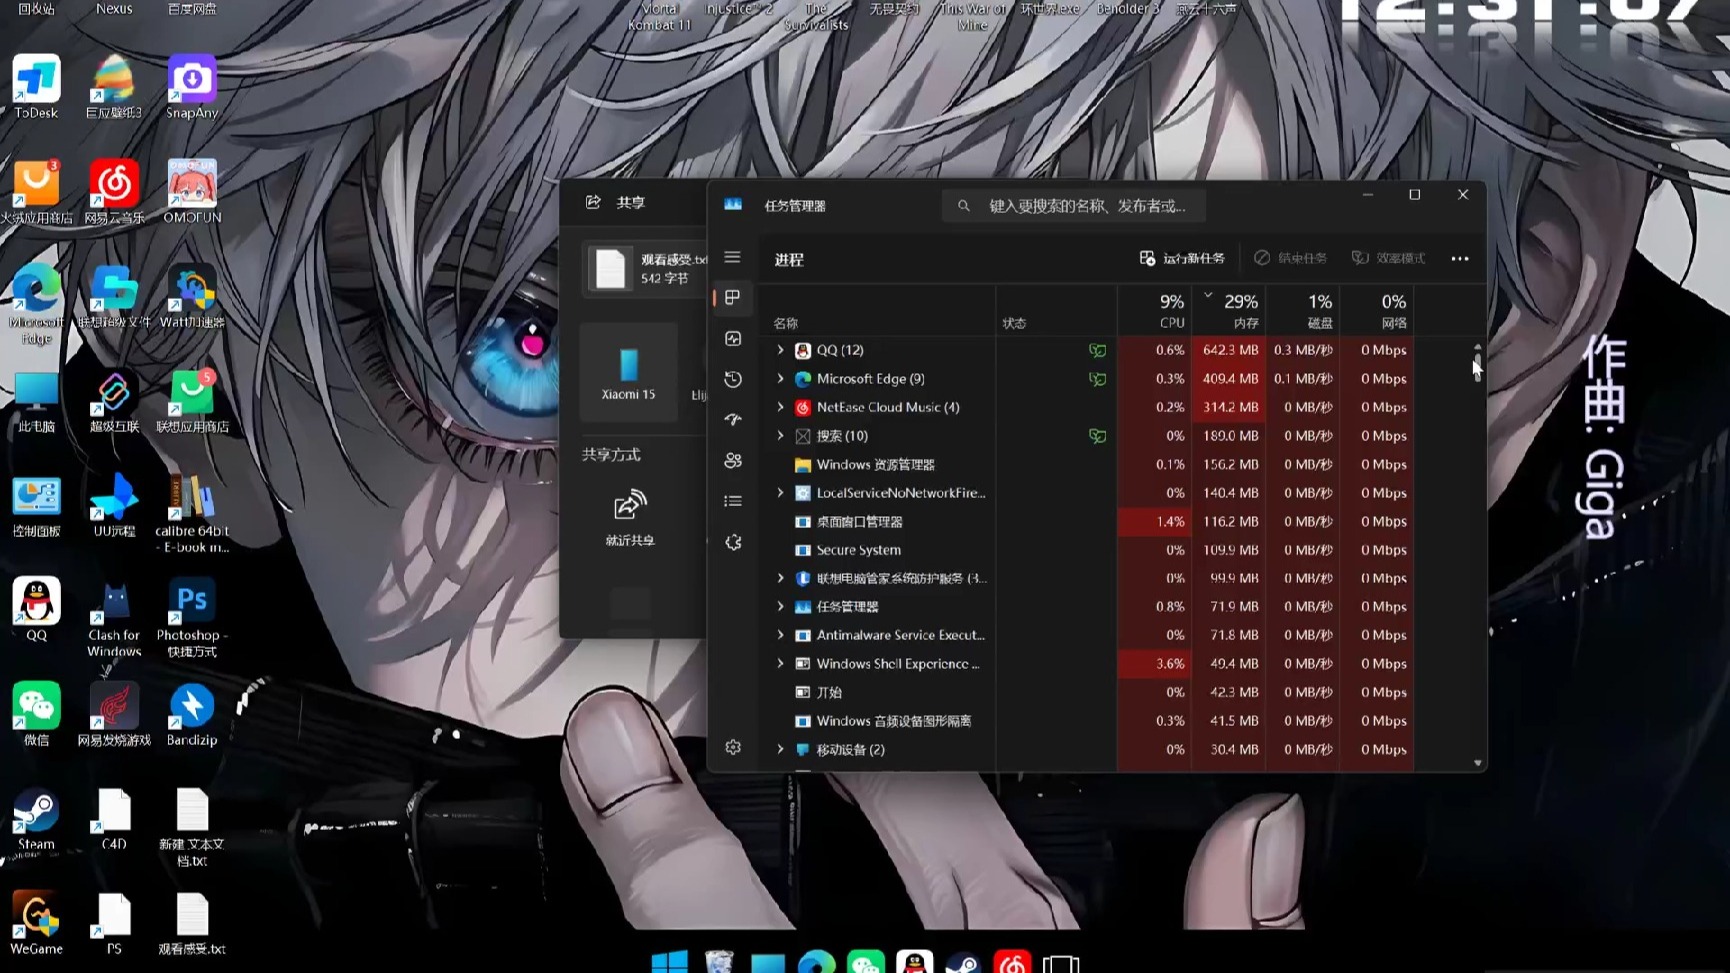This screenshot has width=1730, height=973.
Task: Open the Steam desktop shortcut
Action: point(36,820)
